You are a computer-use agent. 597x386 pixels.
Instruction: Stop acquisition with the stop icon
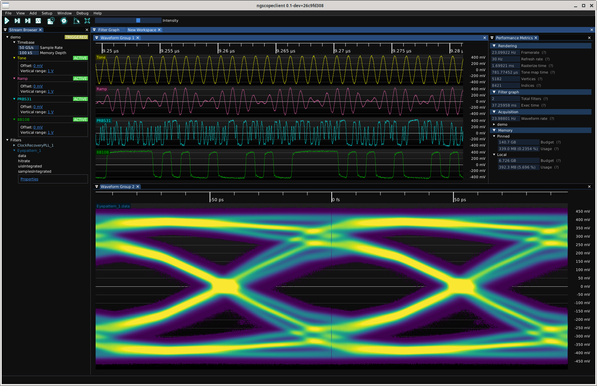pos(38,21)
